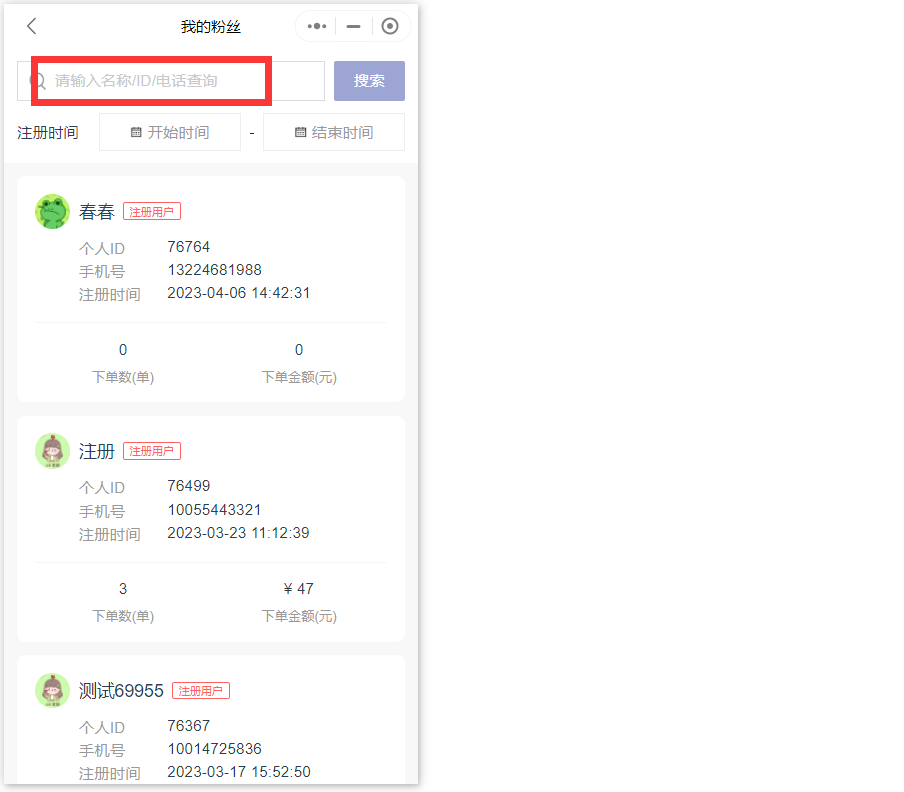Click the magnifier search icon

[39, 81]
